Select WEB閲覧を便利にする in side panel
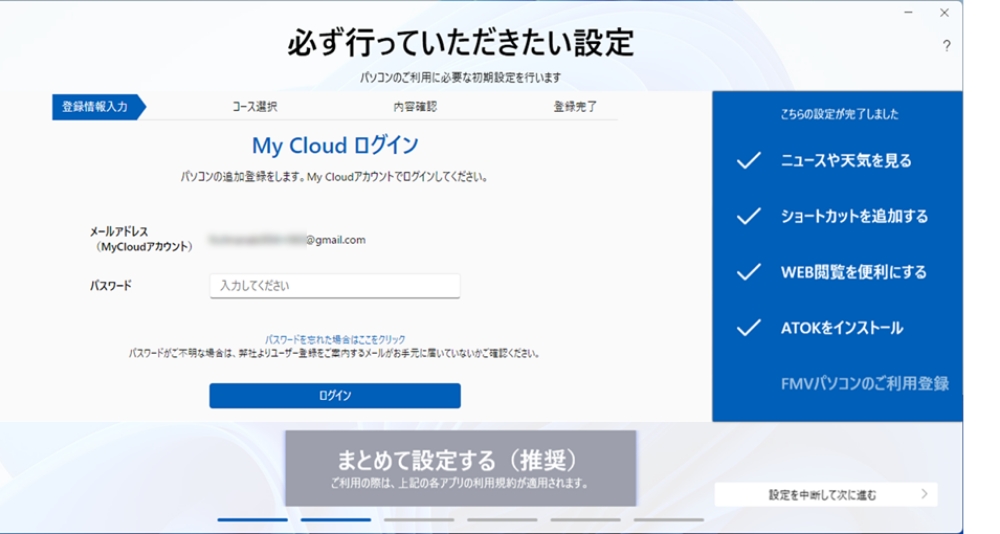 click(854, 272)
